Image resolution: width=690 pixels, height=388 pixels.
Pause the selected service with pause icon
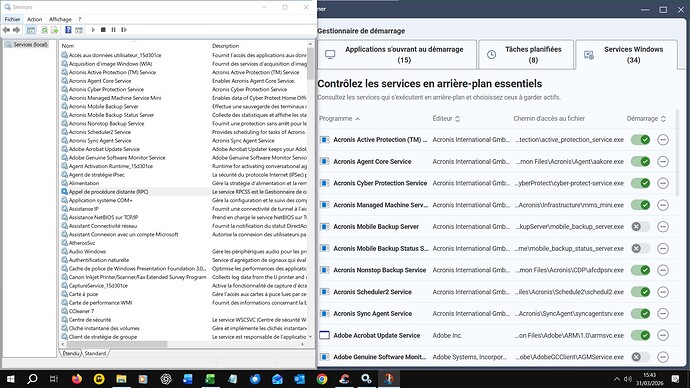pos(114,30)
